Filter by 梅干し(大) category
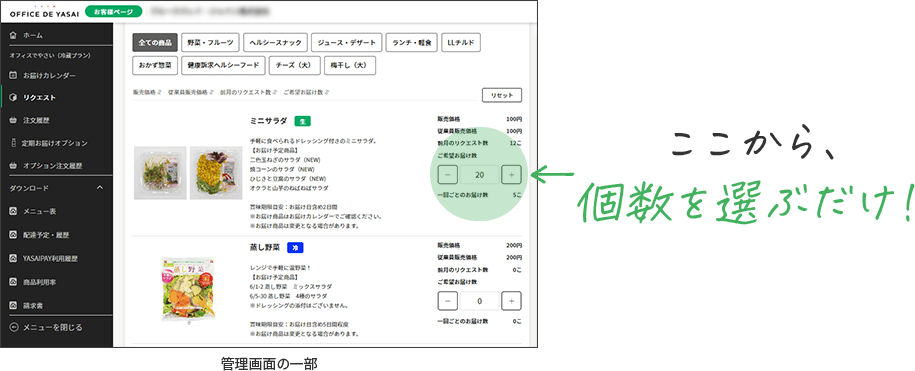The height and width of the screenshot is (371, 915). pos(350,65)
